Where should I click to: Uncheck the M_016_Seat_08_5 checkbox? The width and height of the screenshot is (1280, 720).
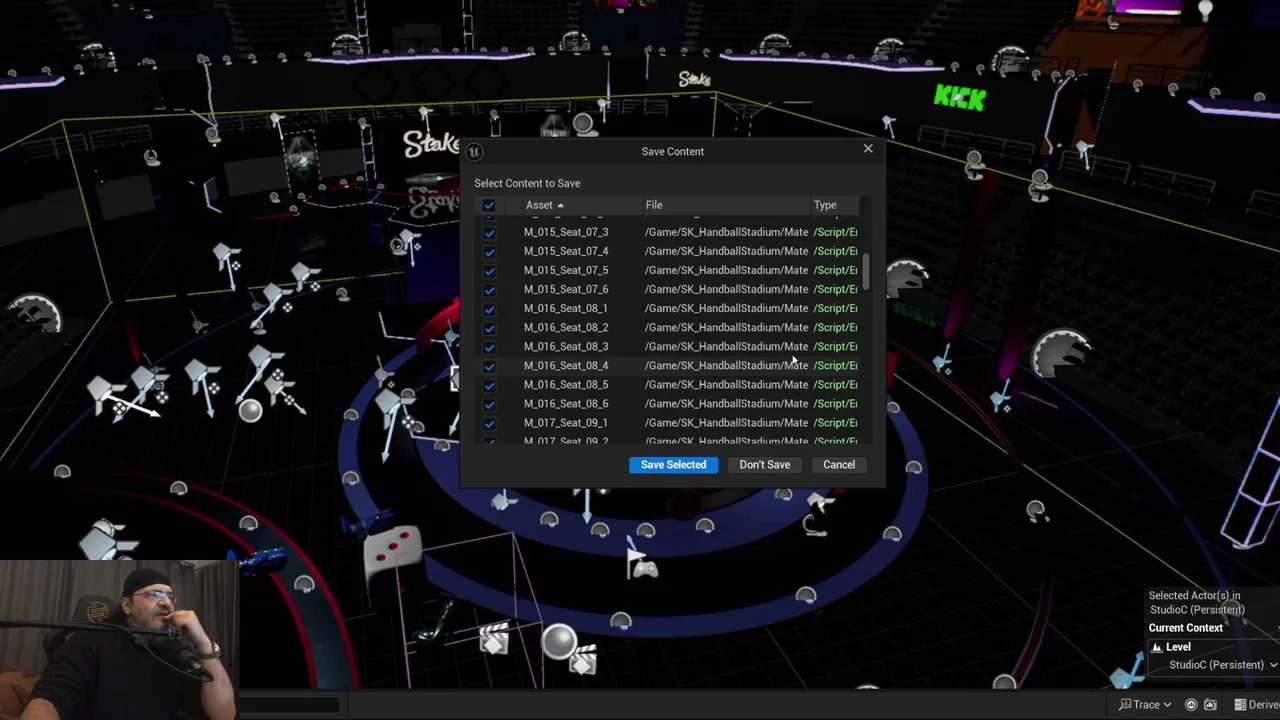[x=489, y=385]
